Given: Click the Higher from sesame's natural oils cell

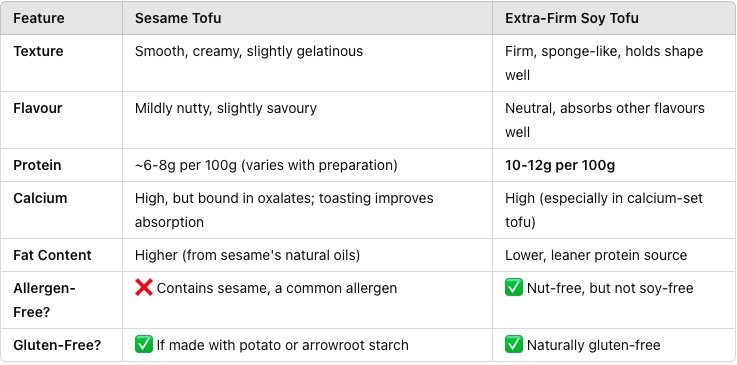Looking at the screenshot, I should pyautogui.click(x=247, y=255).
